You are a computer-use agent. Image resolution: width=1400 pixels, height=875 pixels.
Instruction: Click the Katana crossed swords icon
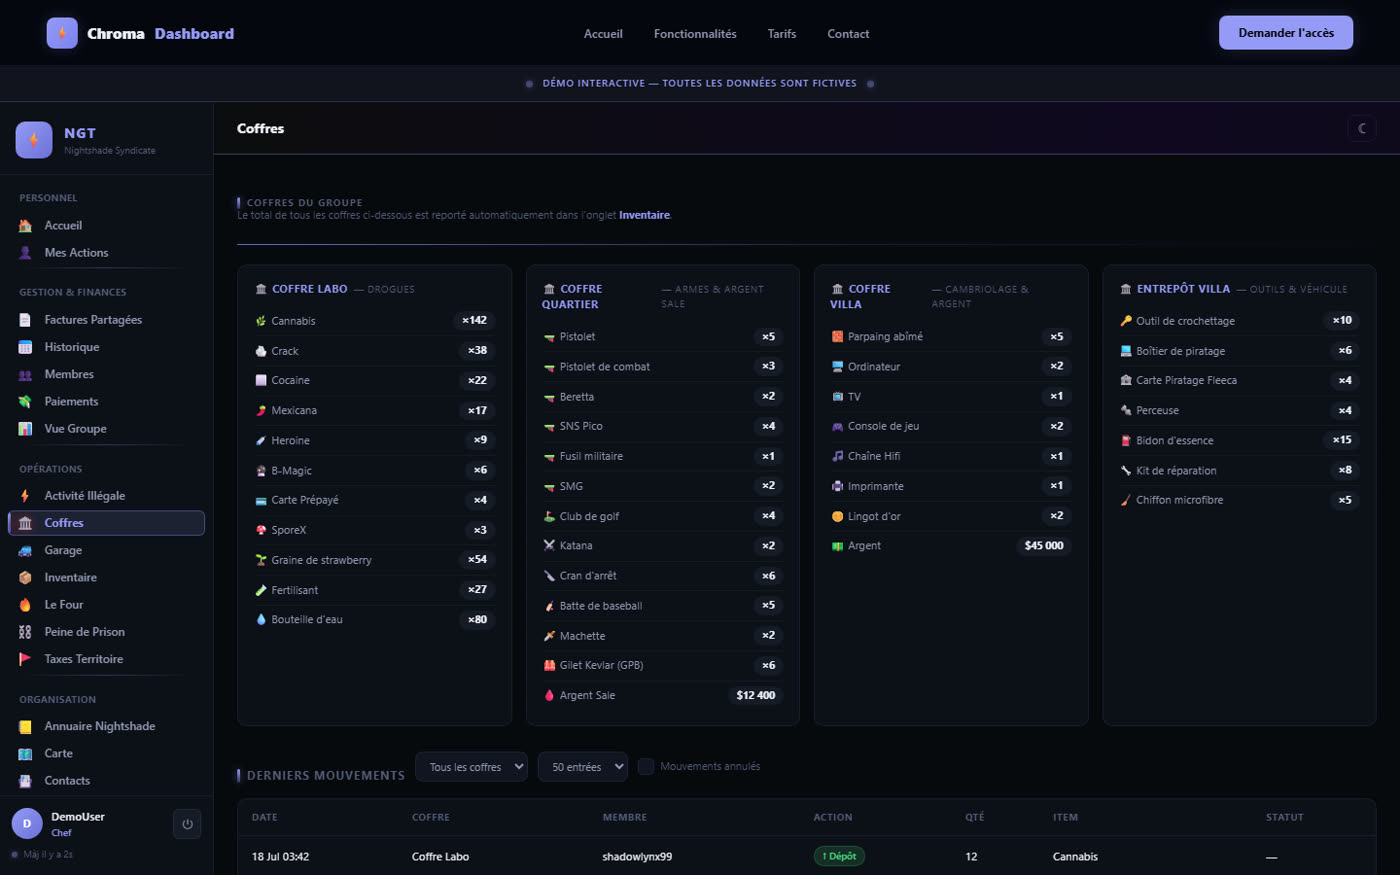coord(549,546)
